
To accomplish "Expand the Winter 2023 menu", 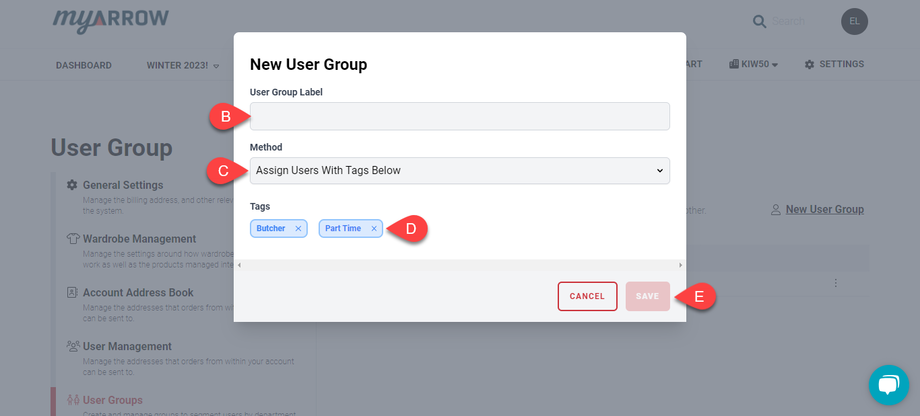I will 183,65.
